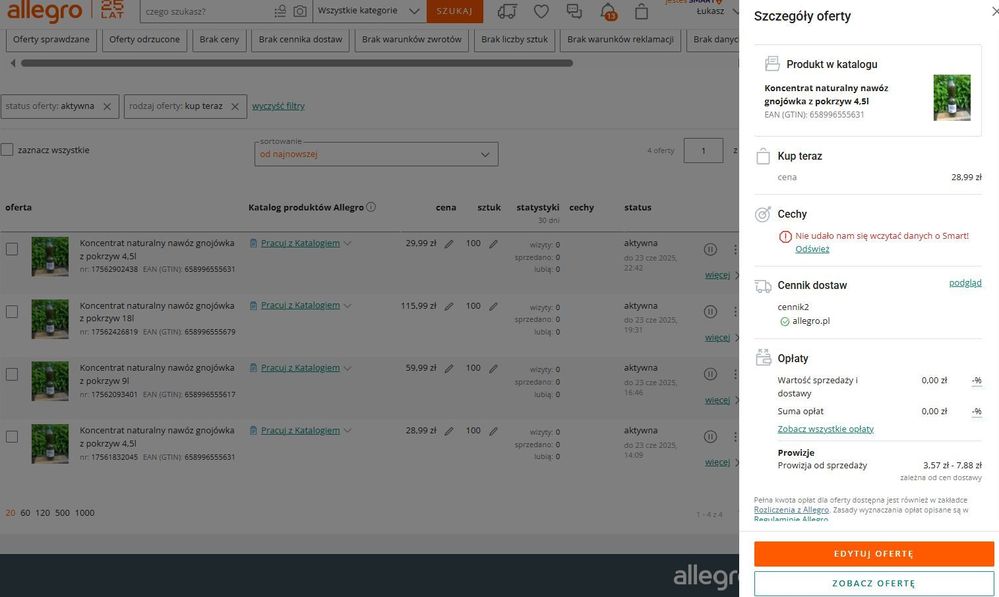Open 'Rozliczenia z Allegro' link

(791, 510)
